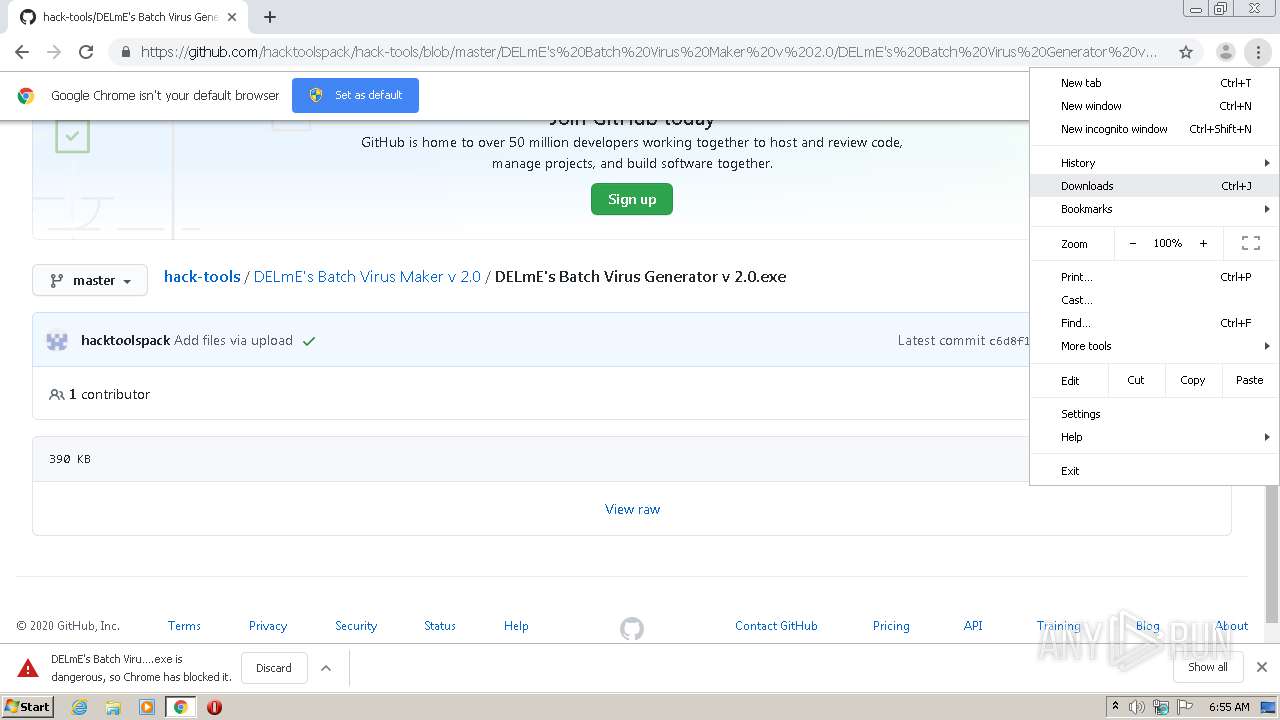This screenshot has height=720, width=1280.
Task: Open media player from taskbar
Action: point(147,707)
